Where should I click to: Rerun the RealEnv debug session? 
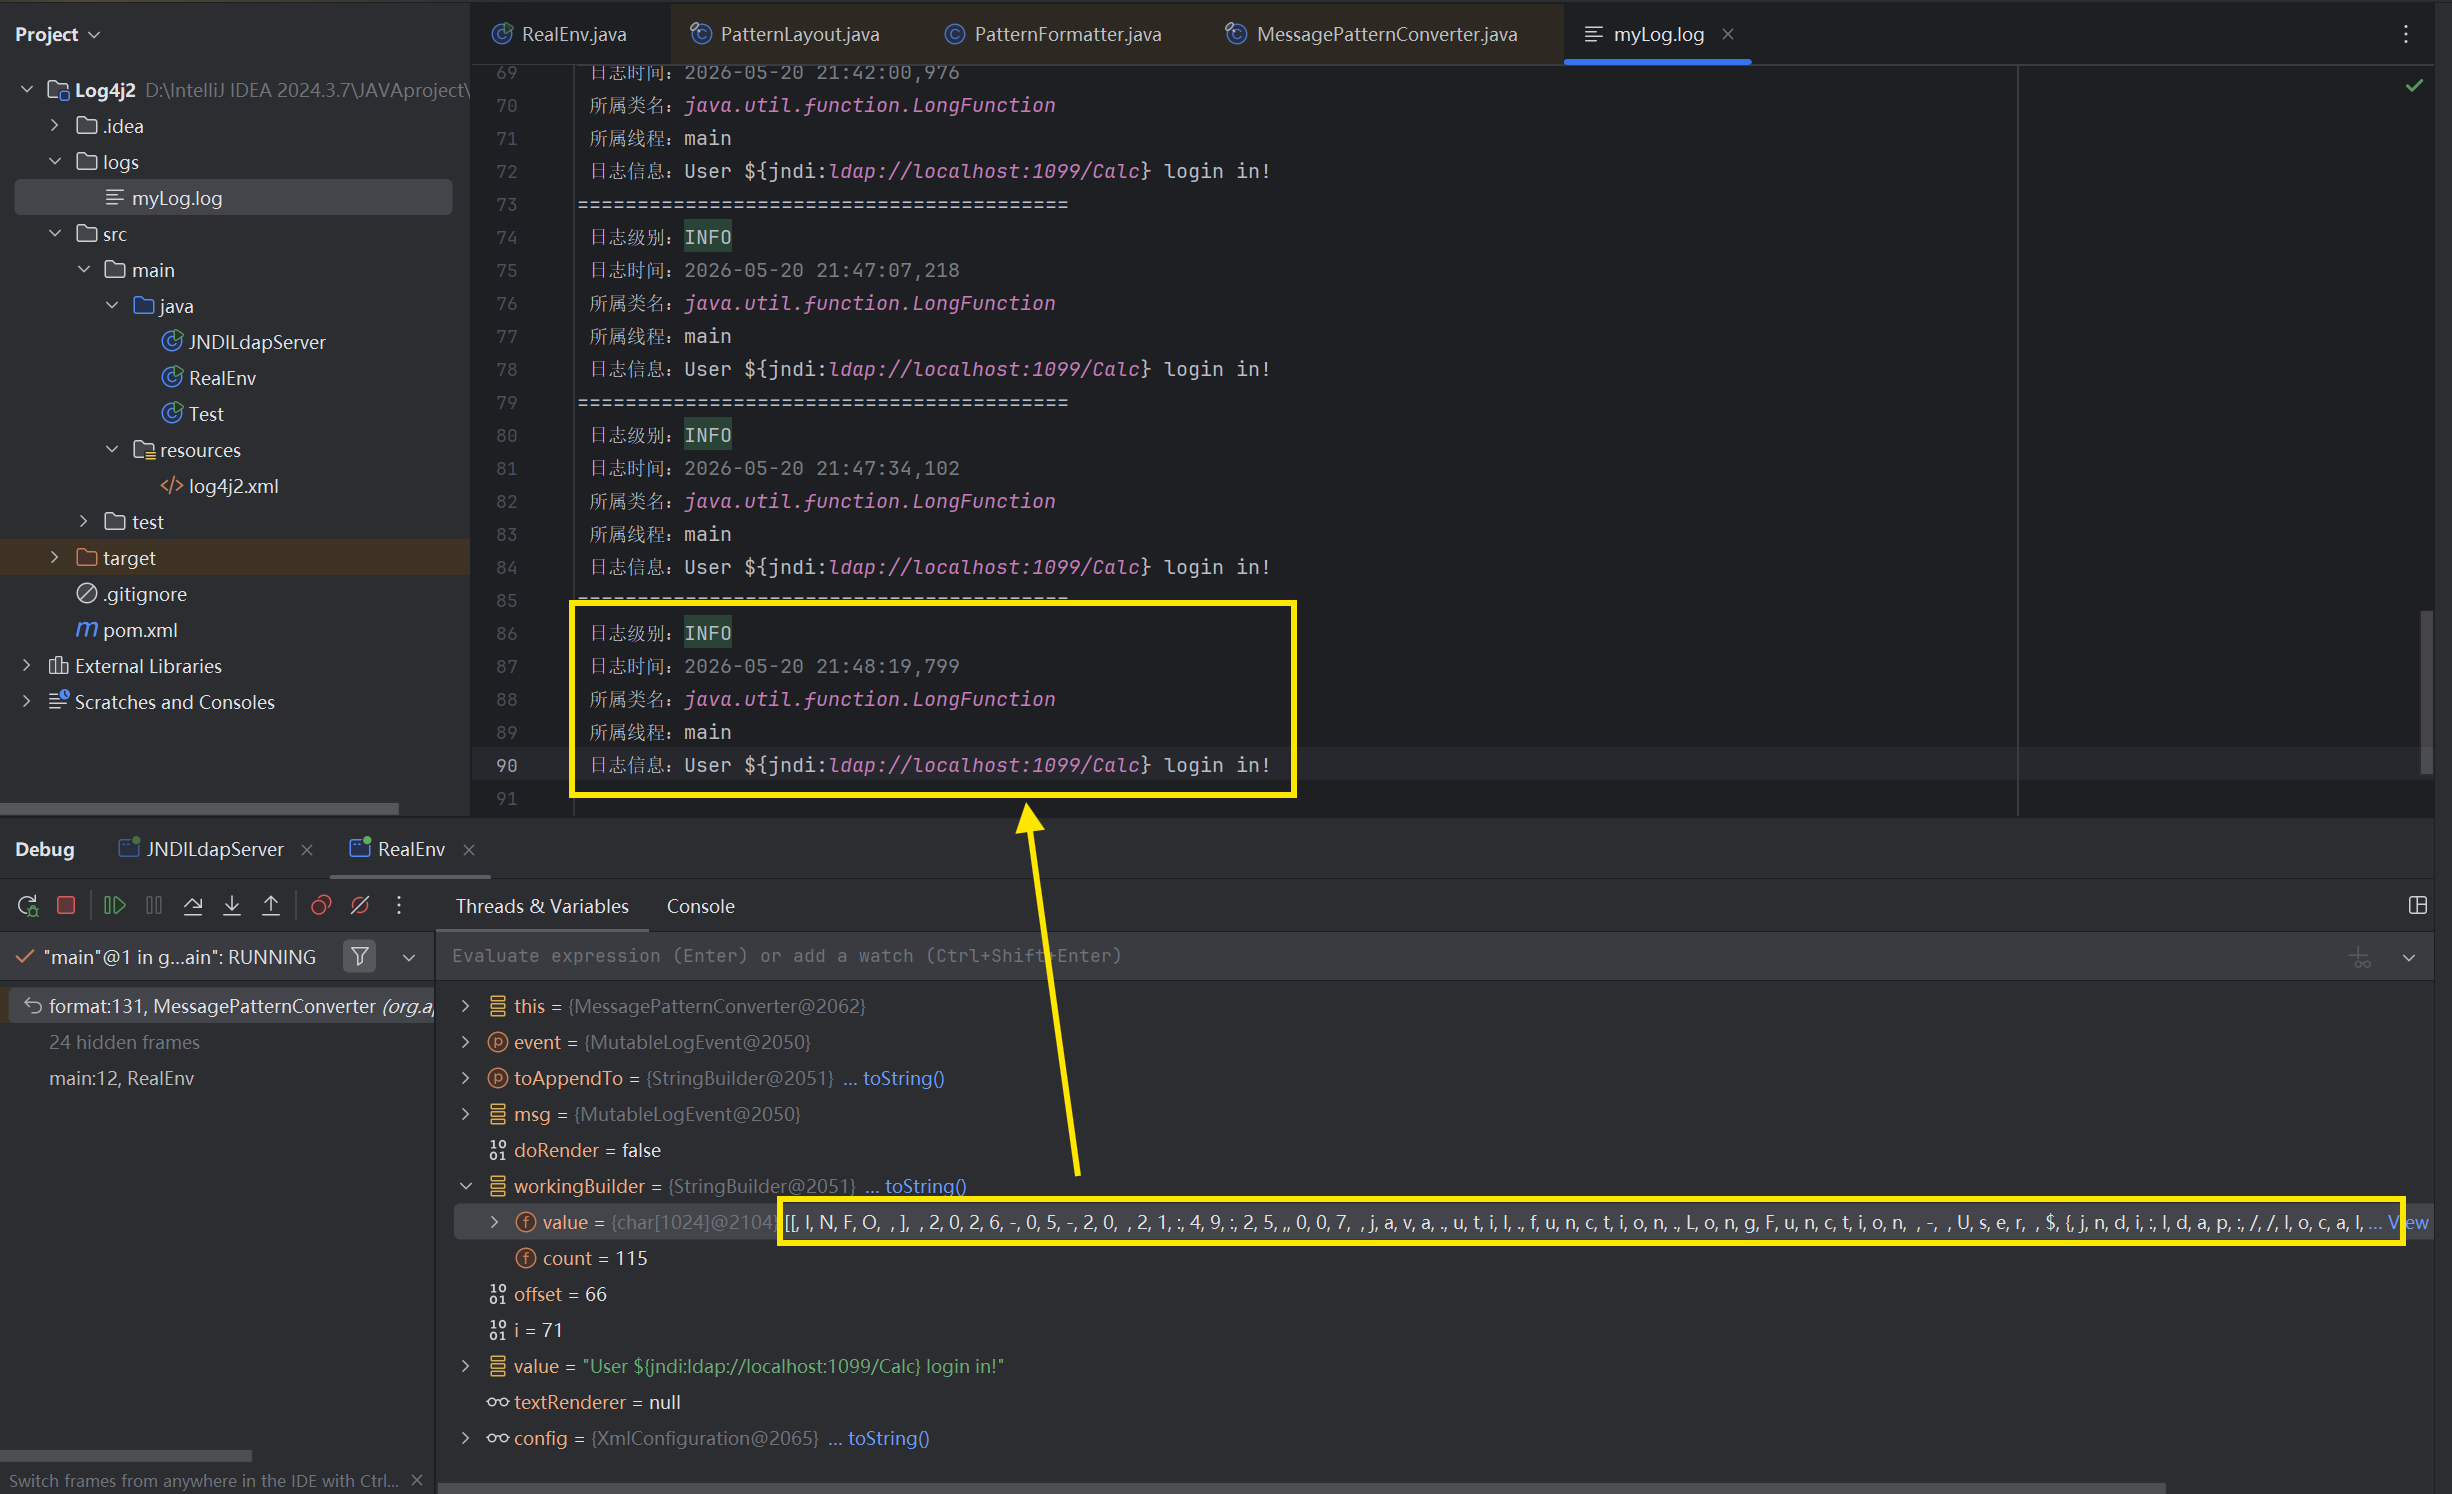[x=28, y=906]
